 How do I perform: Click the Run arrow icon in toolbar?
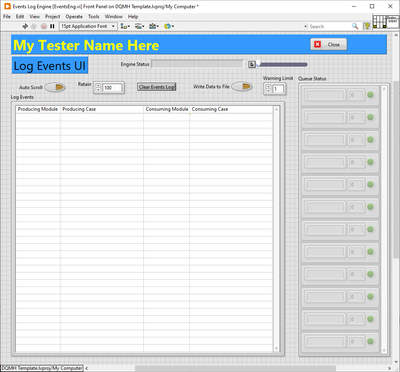[x=25, y=26]
